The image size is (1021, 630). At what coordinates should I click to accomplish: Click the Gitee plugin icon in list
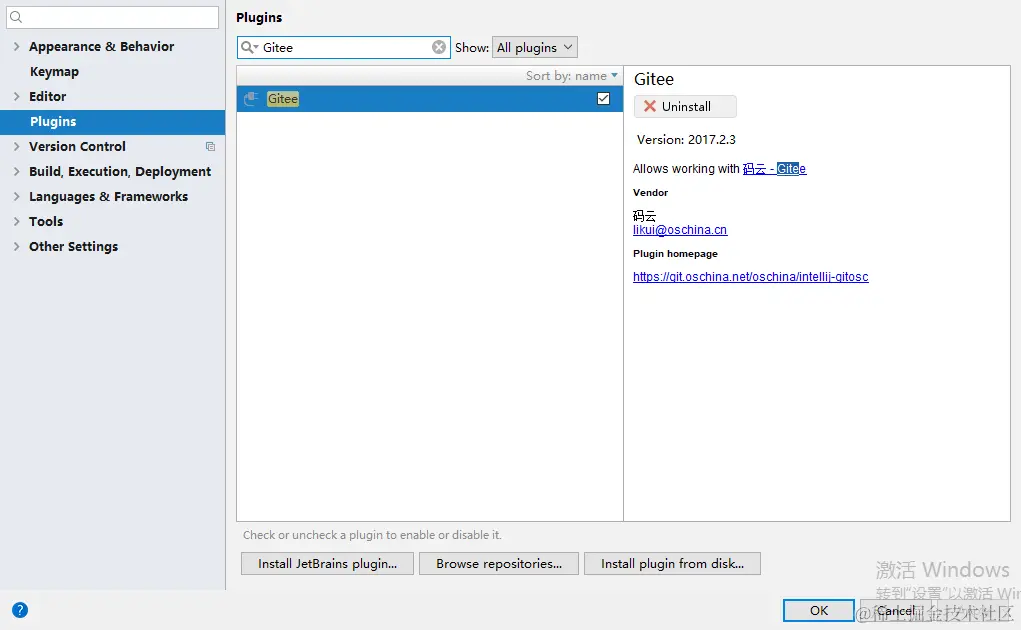pos(251,99)
